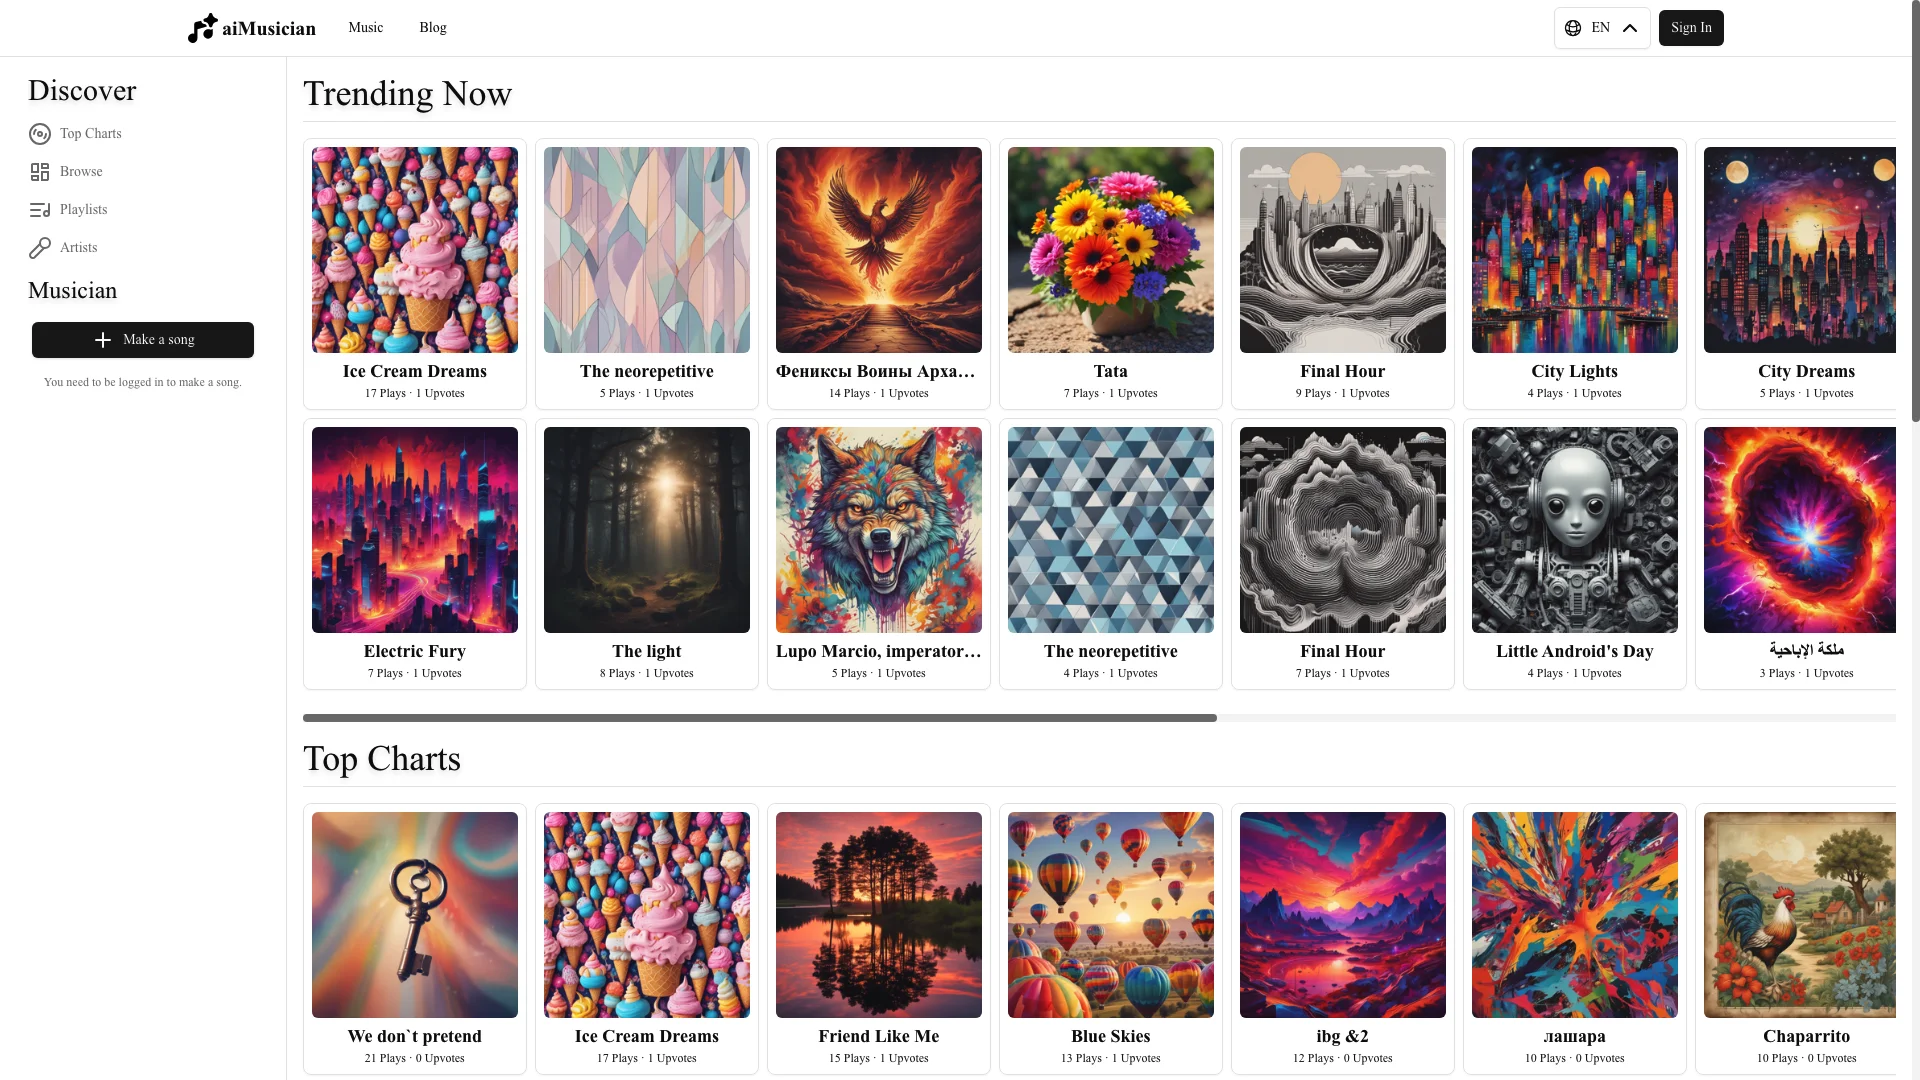The height and width of the screenshot is (1080, 1920).
Task: Click the EN language selector chevron
Action: (1629, 28)
